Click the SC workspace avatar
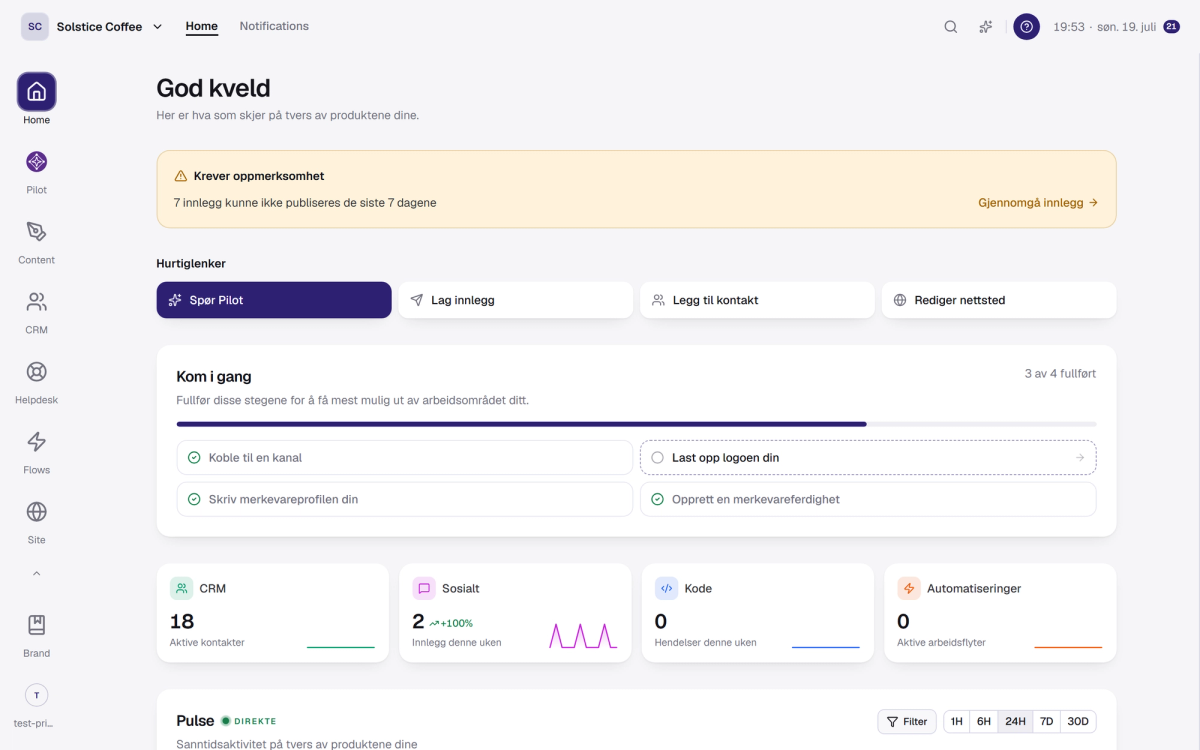 tap(35, 27)
